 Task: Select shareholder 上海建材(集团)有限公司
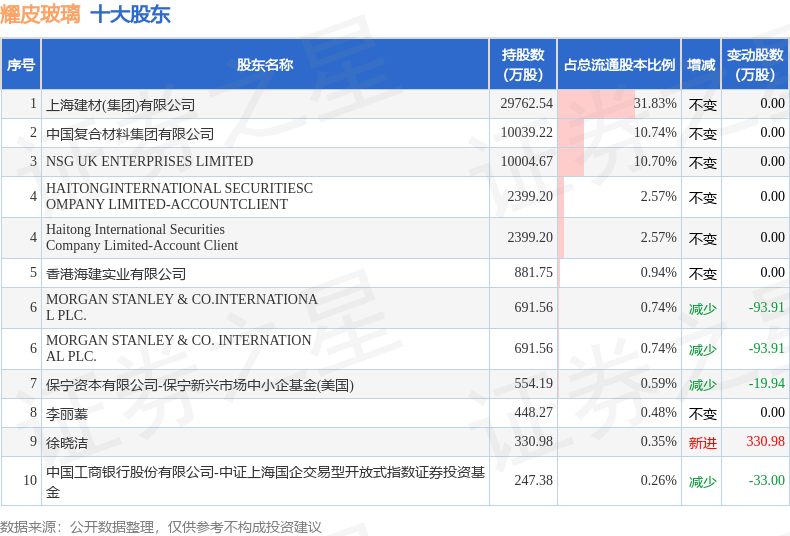tap(120, 105)
